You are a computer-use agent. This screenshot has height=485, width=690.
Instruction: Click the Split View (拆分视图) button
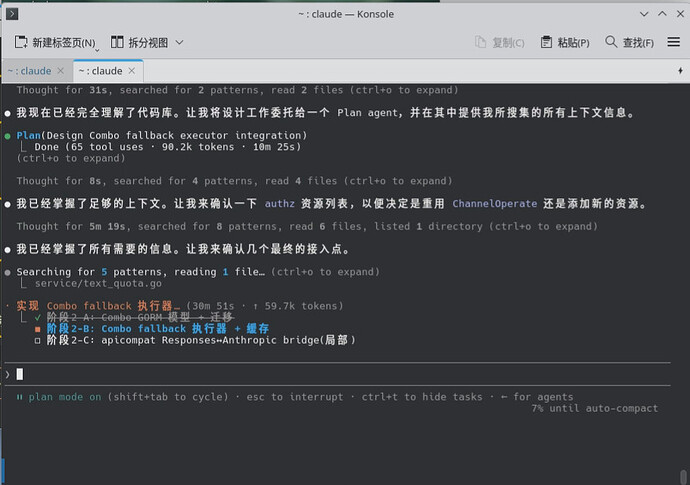(x=139, y=42)
